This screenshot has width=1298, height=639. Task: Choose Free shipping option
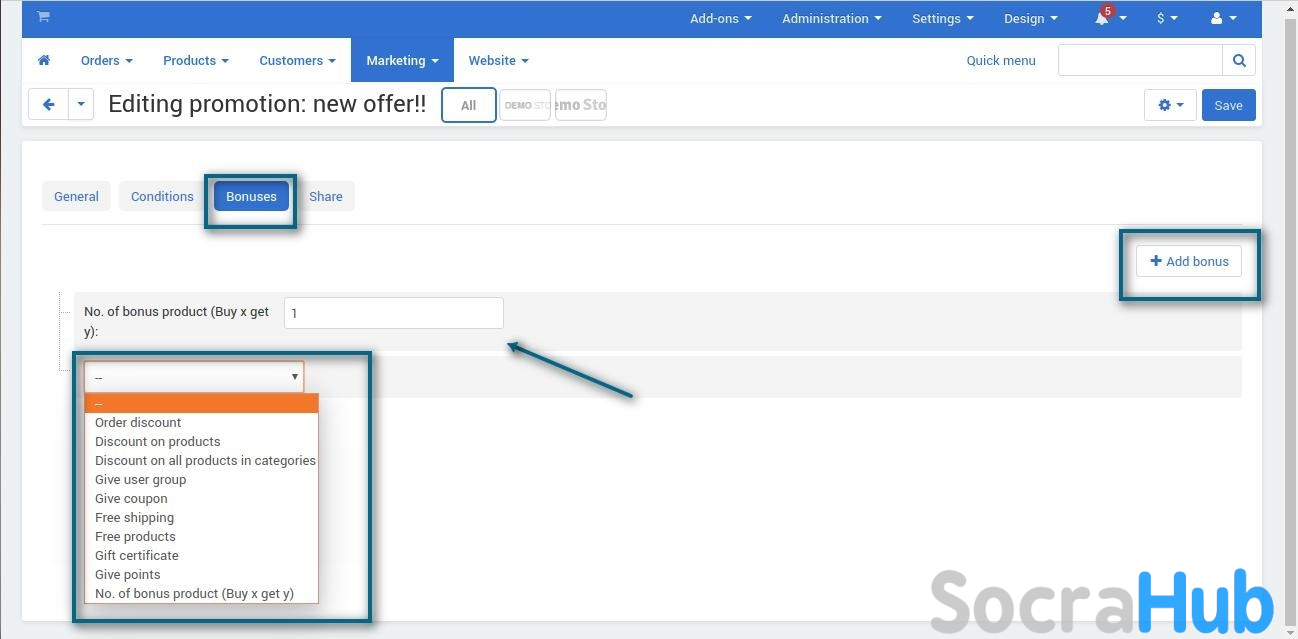click(201, 517)
